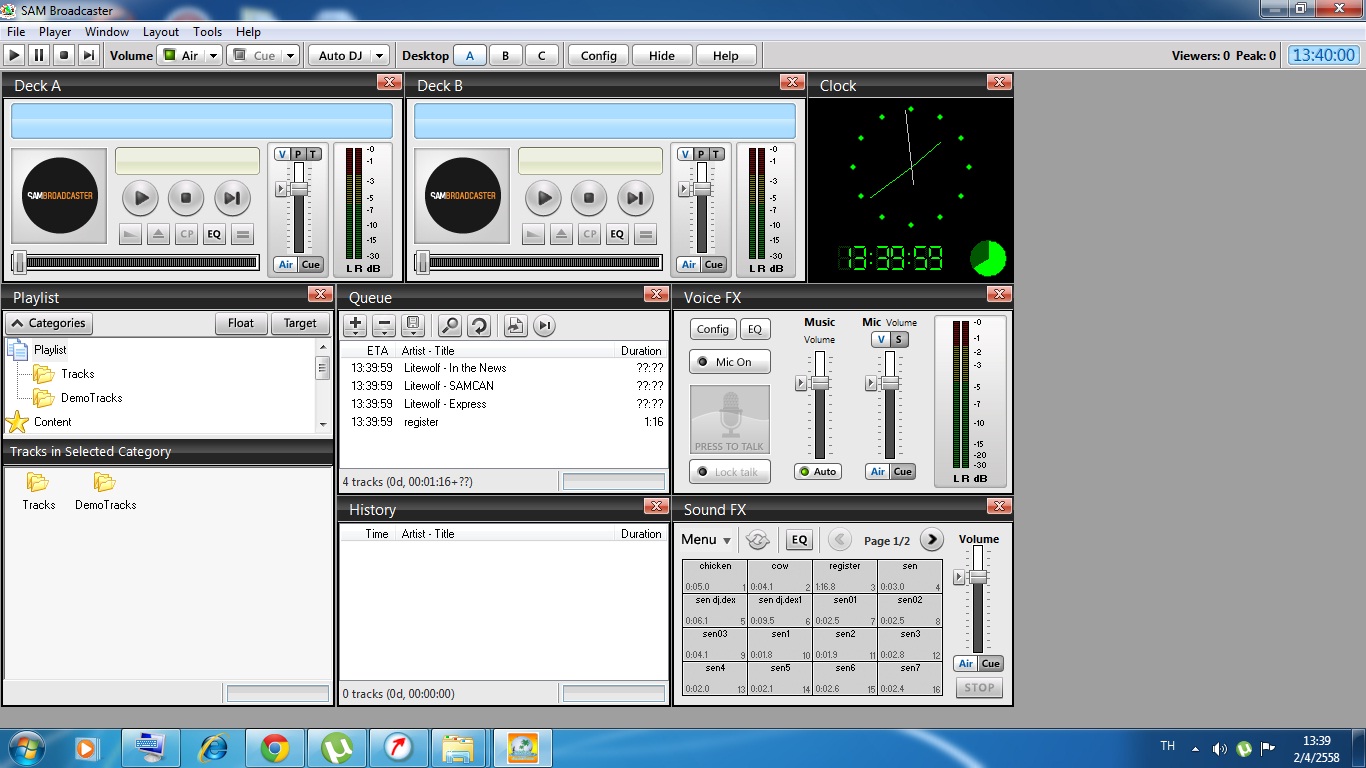Toggle Air output on Deck A
This screenshot has height=768, width=1366.
286,265
